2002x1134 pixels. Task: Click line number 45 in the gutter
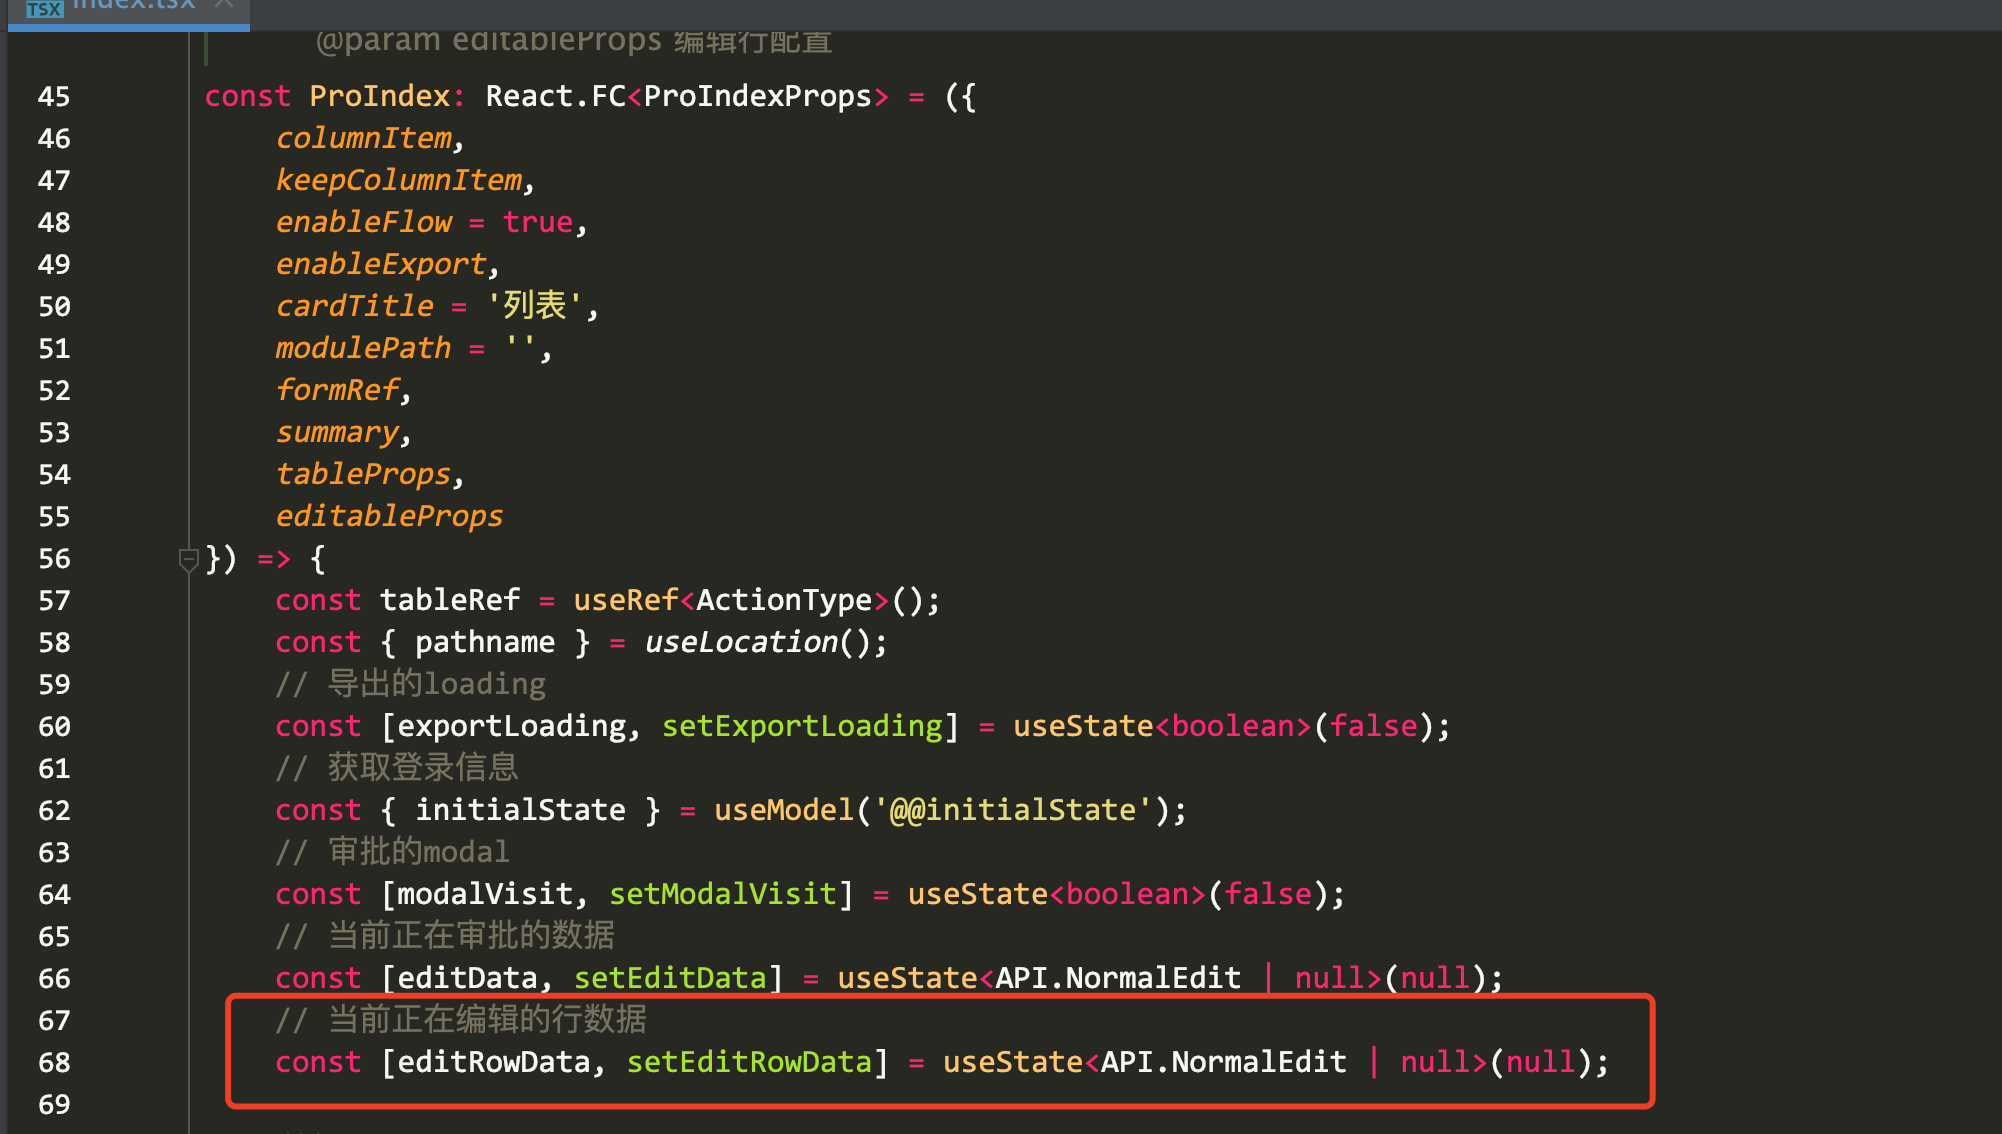54,96
